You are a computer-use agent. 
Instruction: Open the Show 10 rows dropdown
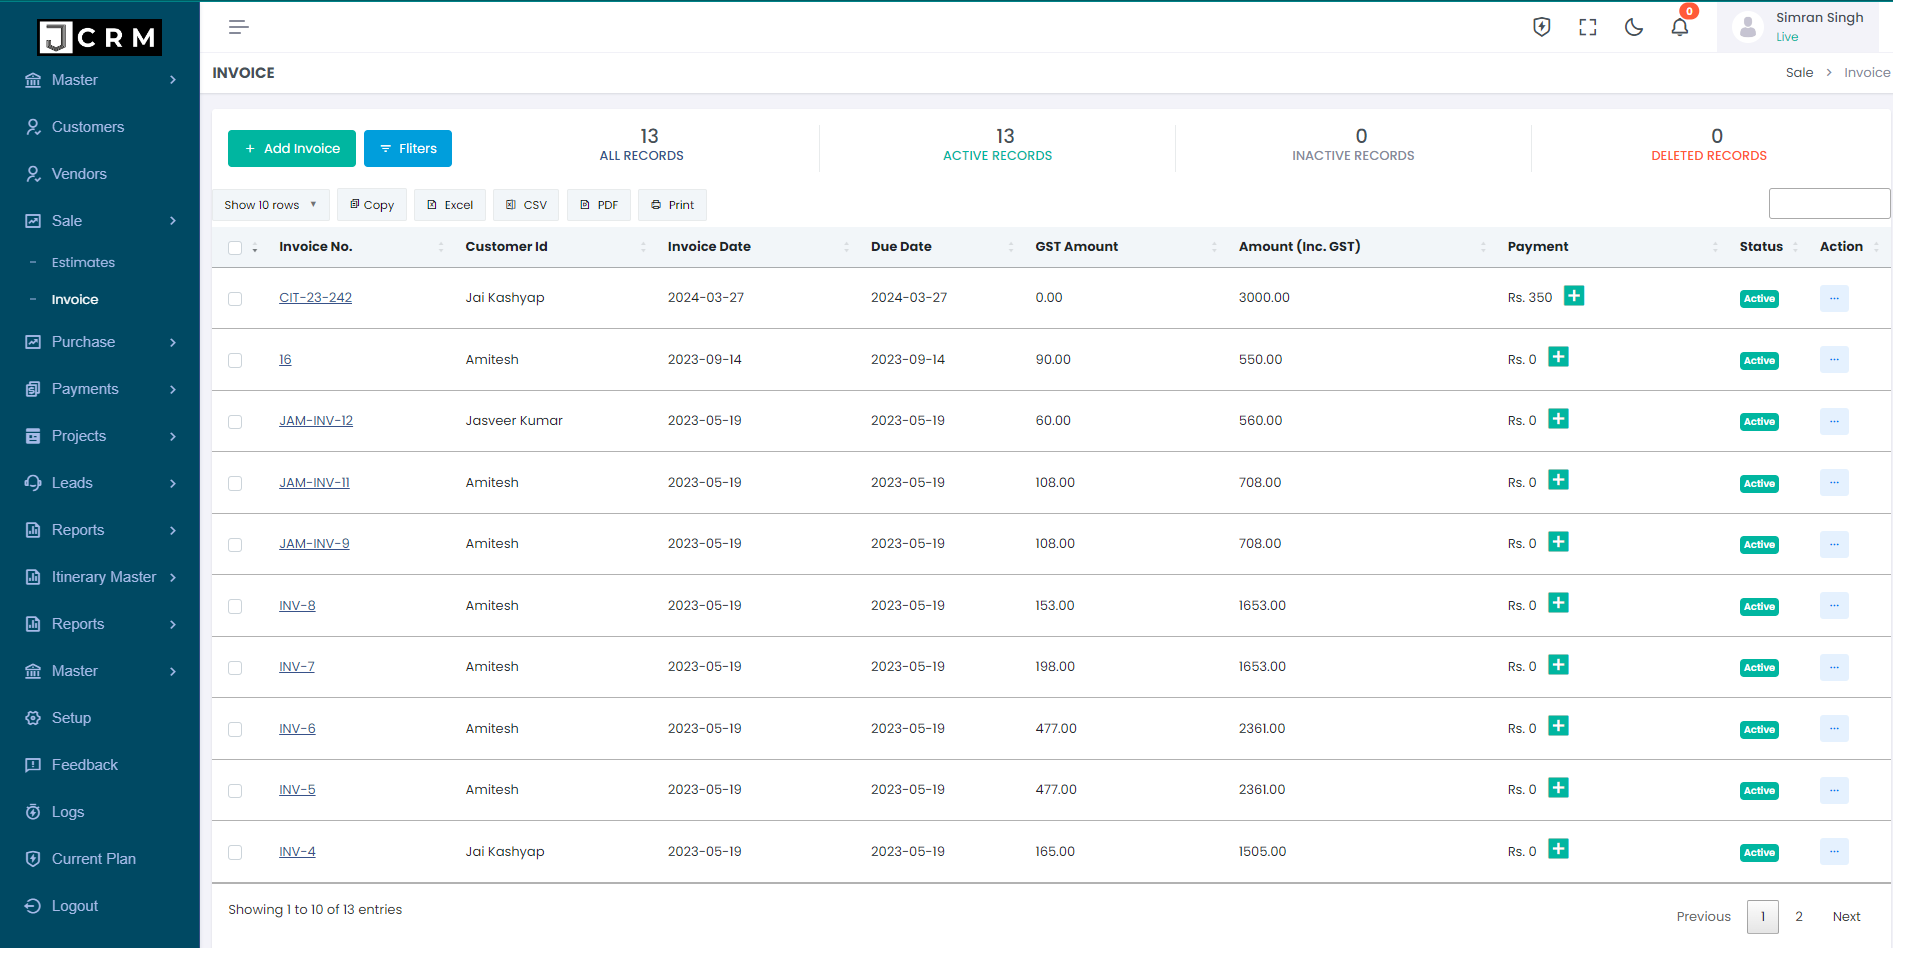pos(269,204)
